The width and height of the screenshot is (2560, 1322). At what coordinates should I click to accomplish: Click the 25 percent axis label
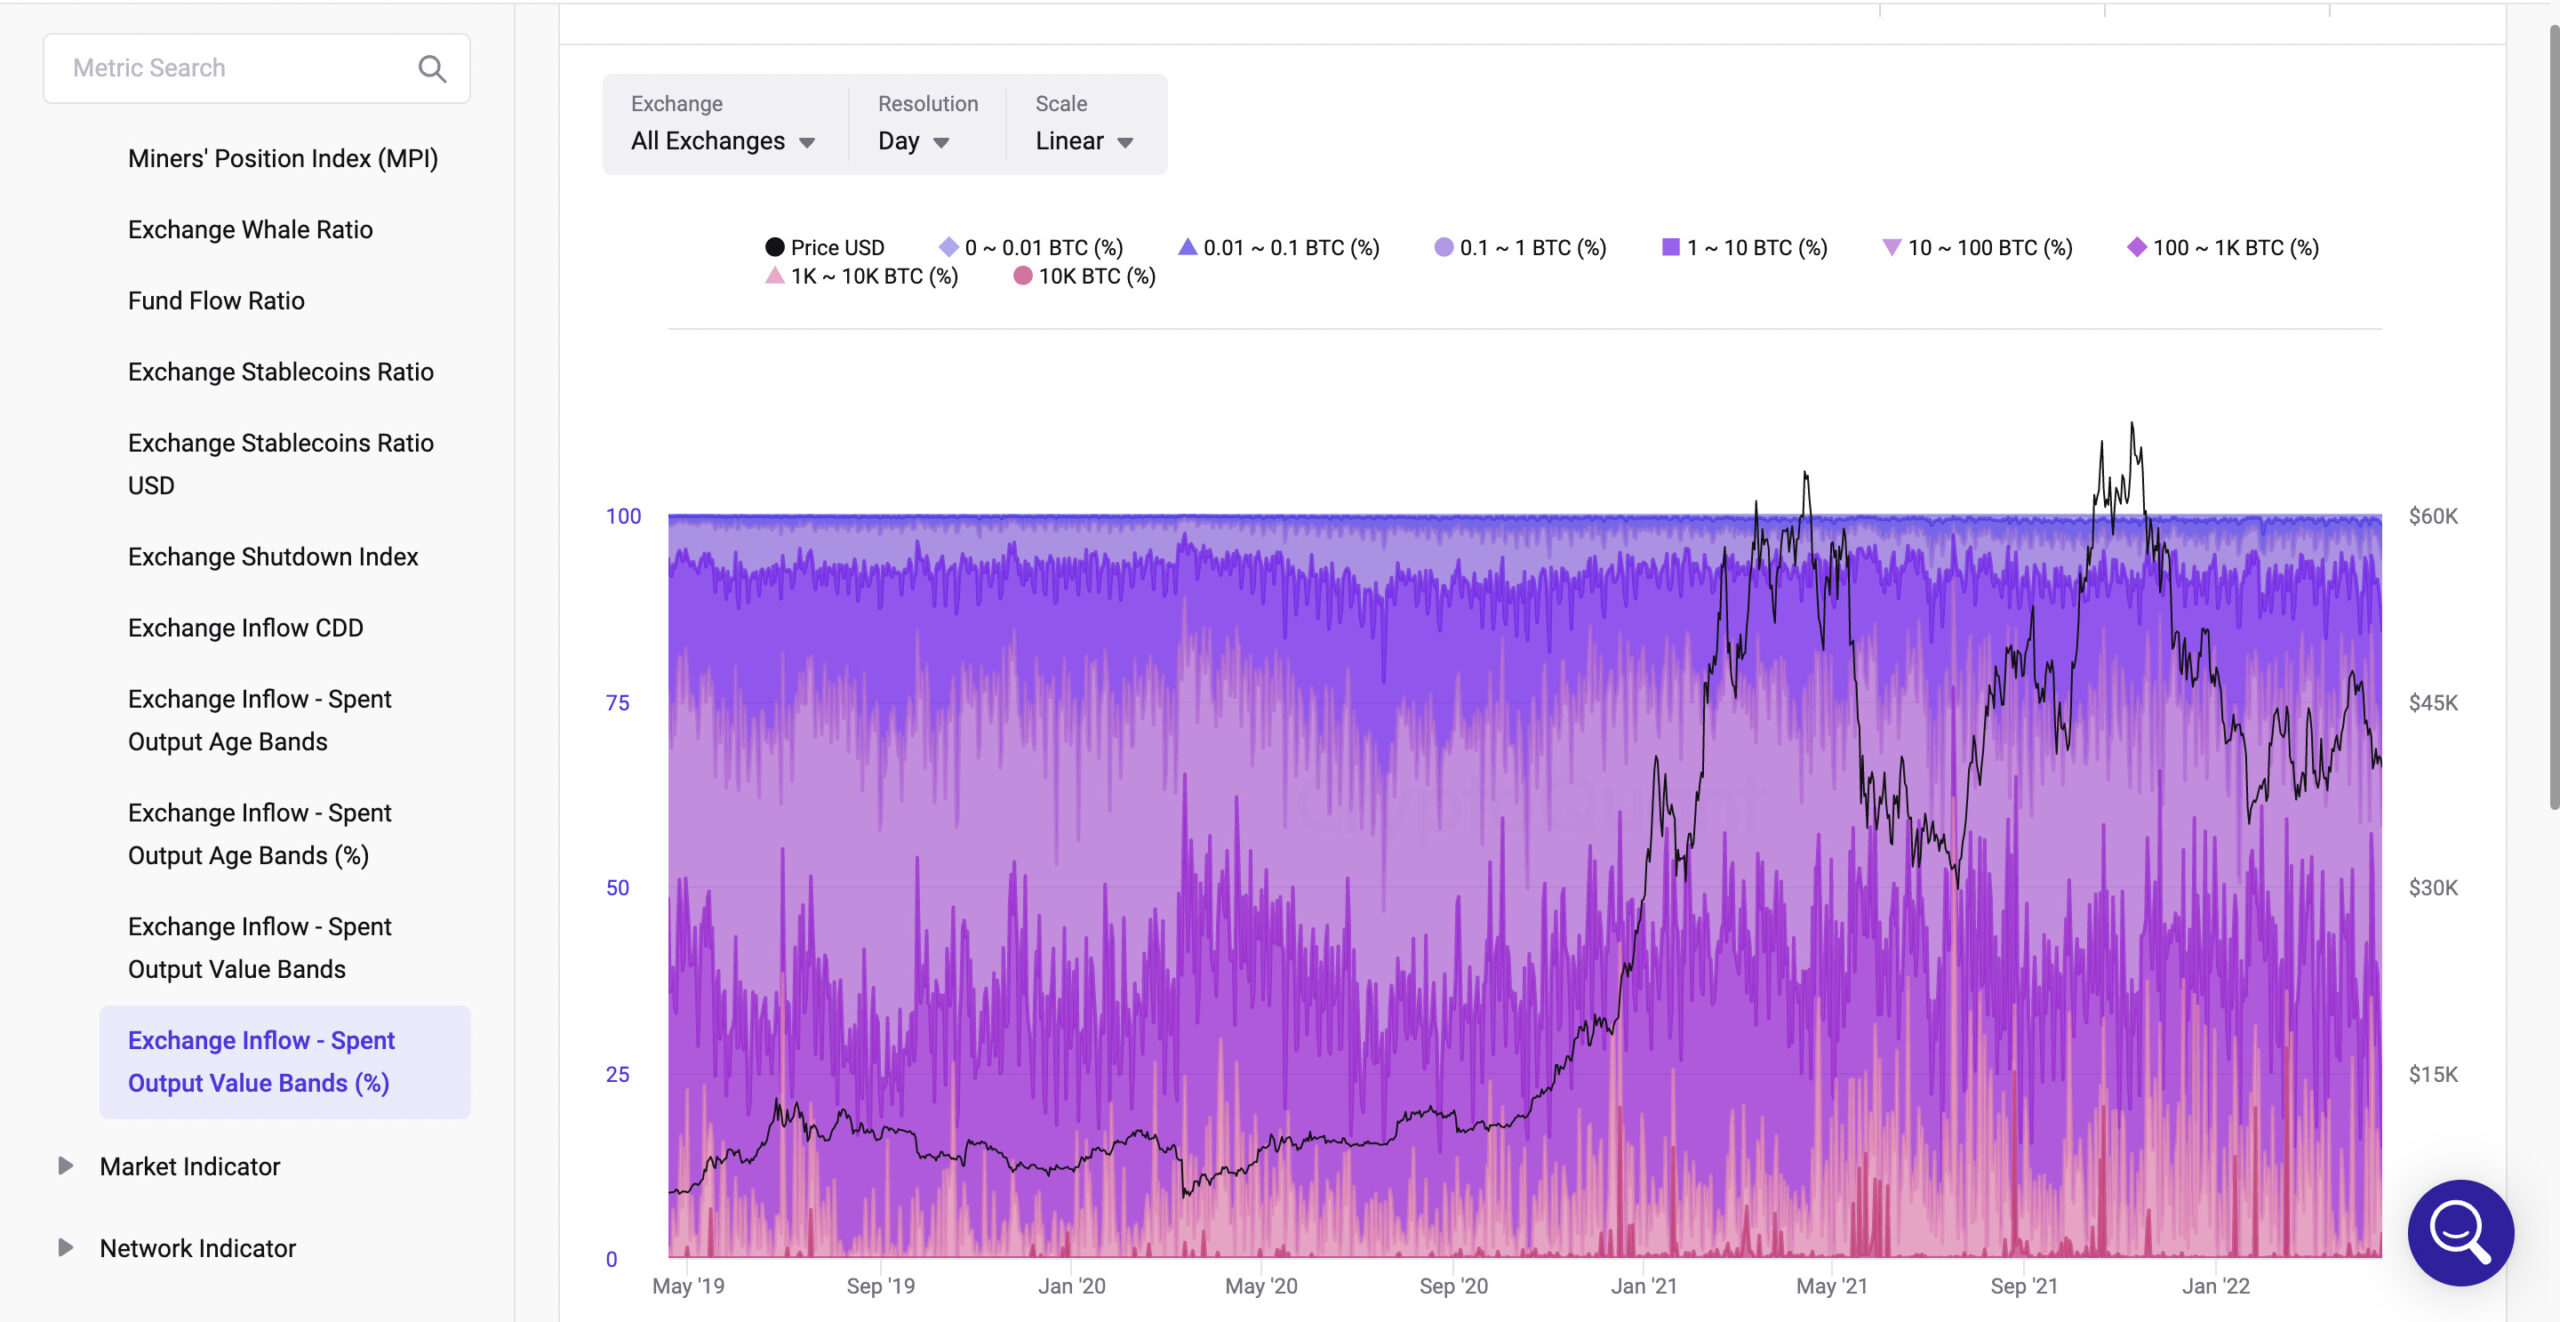coord(618,1074)
